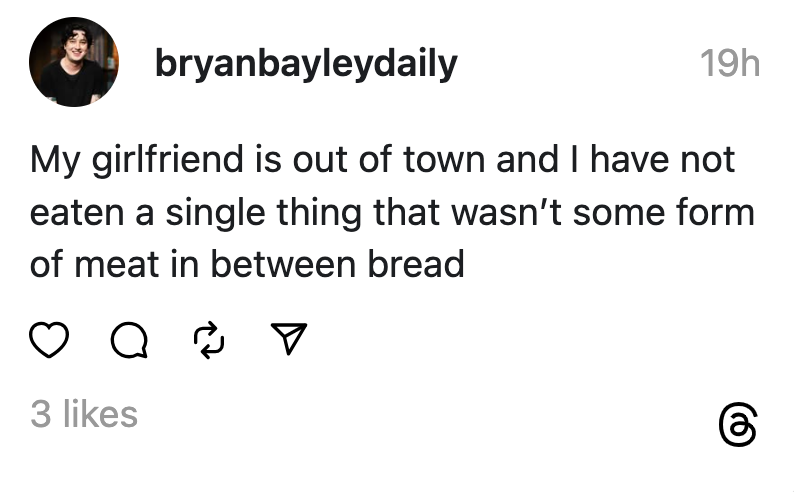Open the post by clicking its text

(392, 212)
